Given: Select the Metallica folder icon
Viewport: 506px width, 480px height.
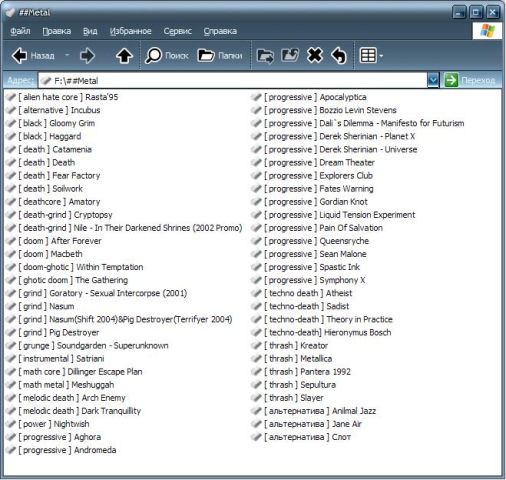Looking at the screenshot, I should point(256,358).
